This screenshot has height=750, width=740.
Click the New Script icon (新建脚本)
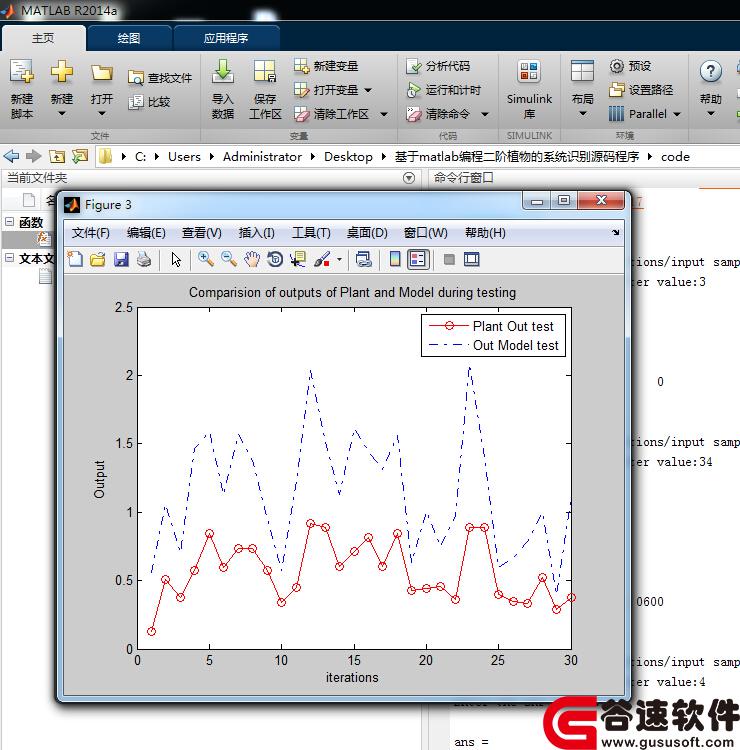(x=22, y=72)
